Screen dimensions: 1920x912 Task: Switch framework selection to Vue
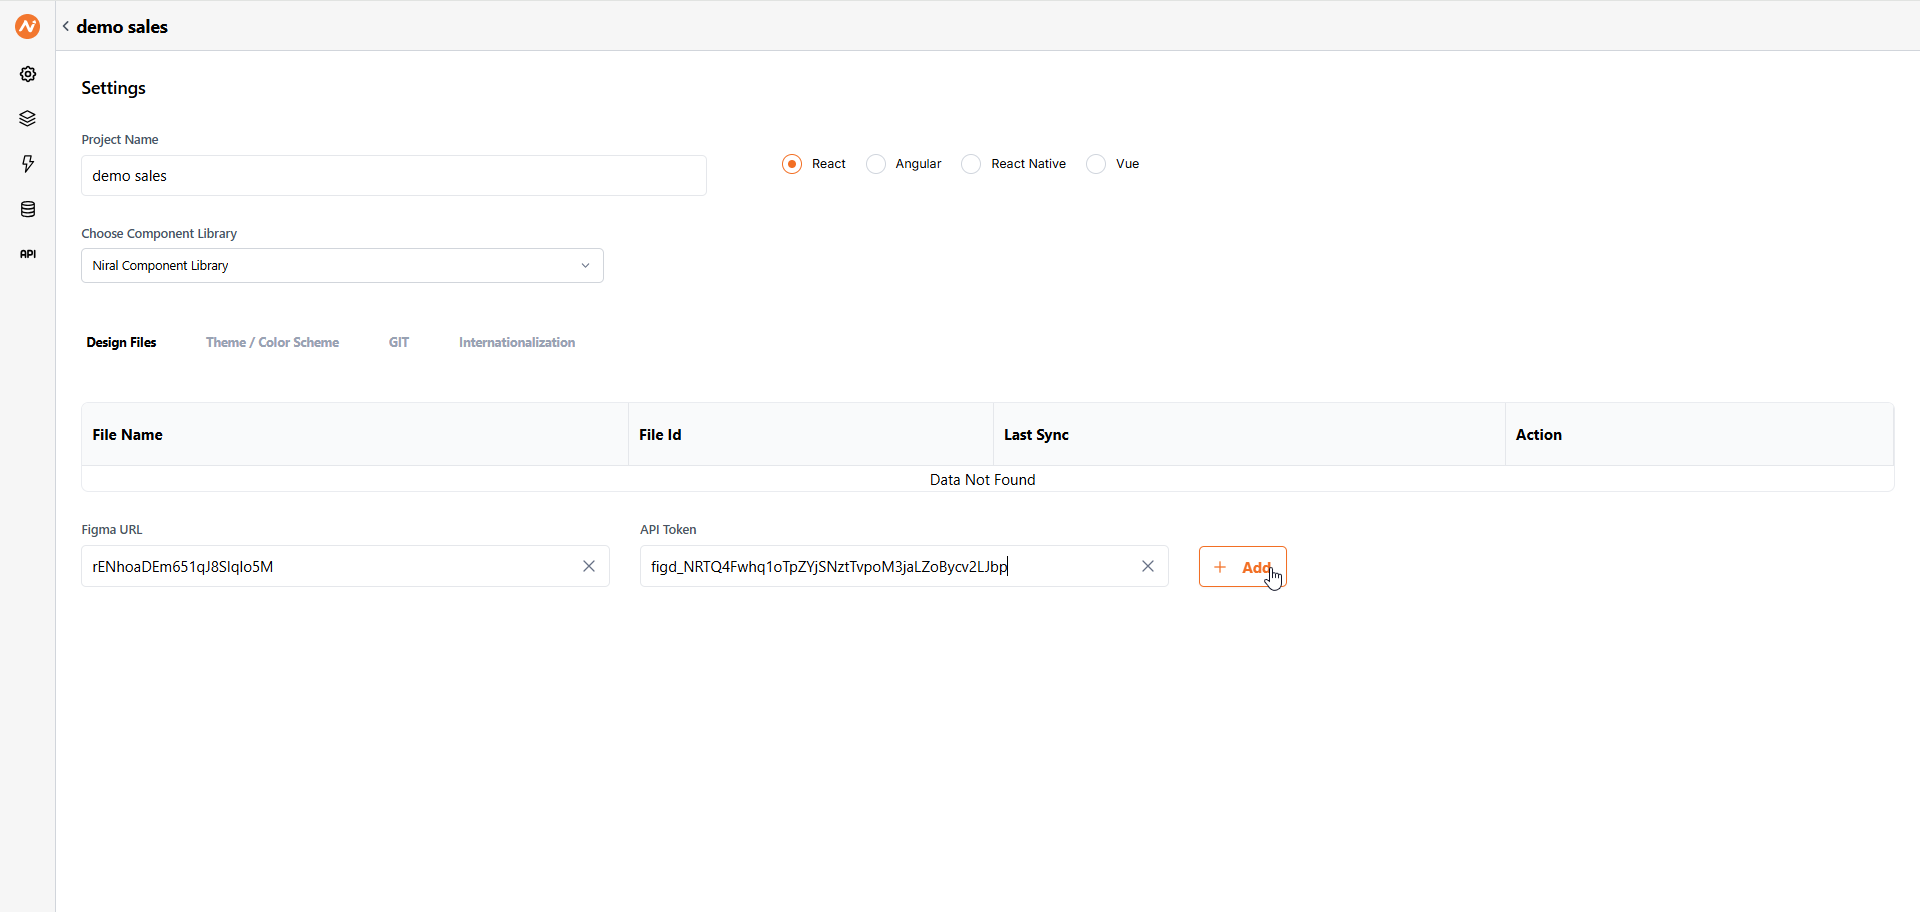(1097, 164)
